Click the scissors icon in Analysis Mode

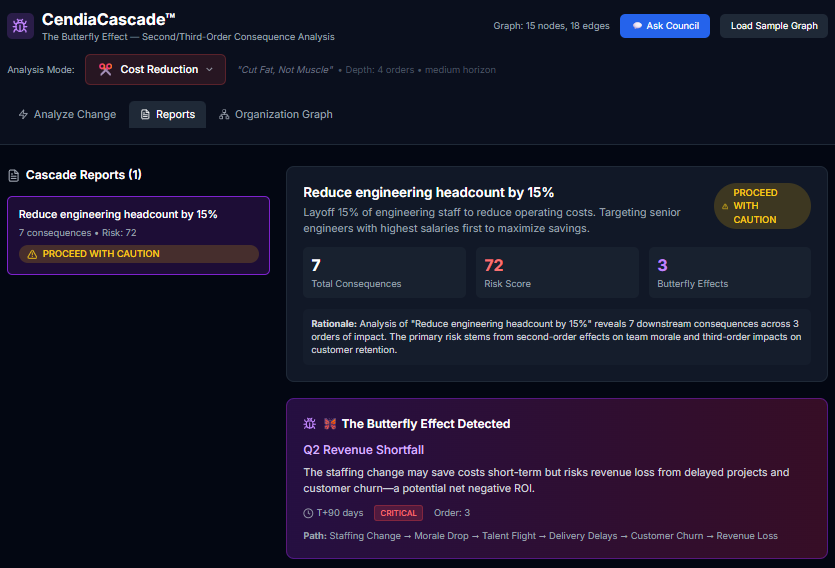(105, 70)
